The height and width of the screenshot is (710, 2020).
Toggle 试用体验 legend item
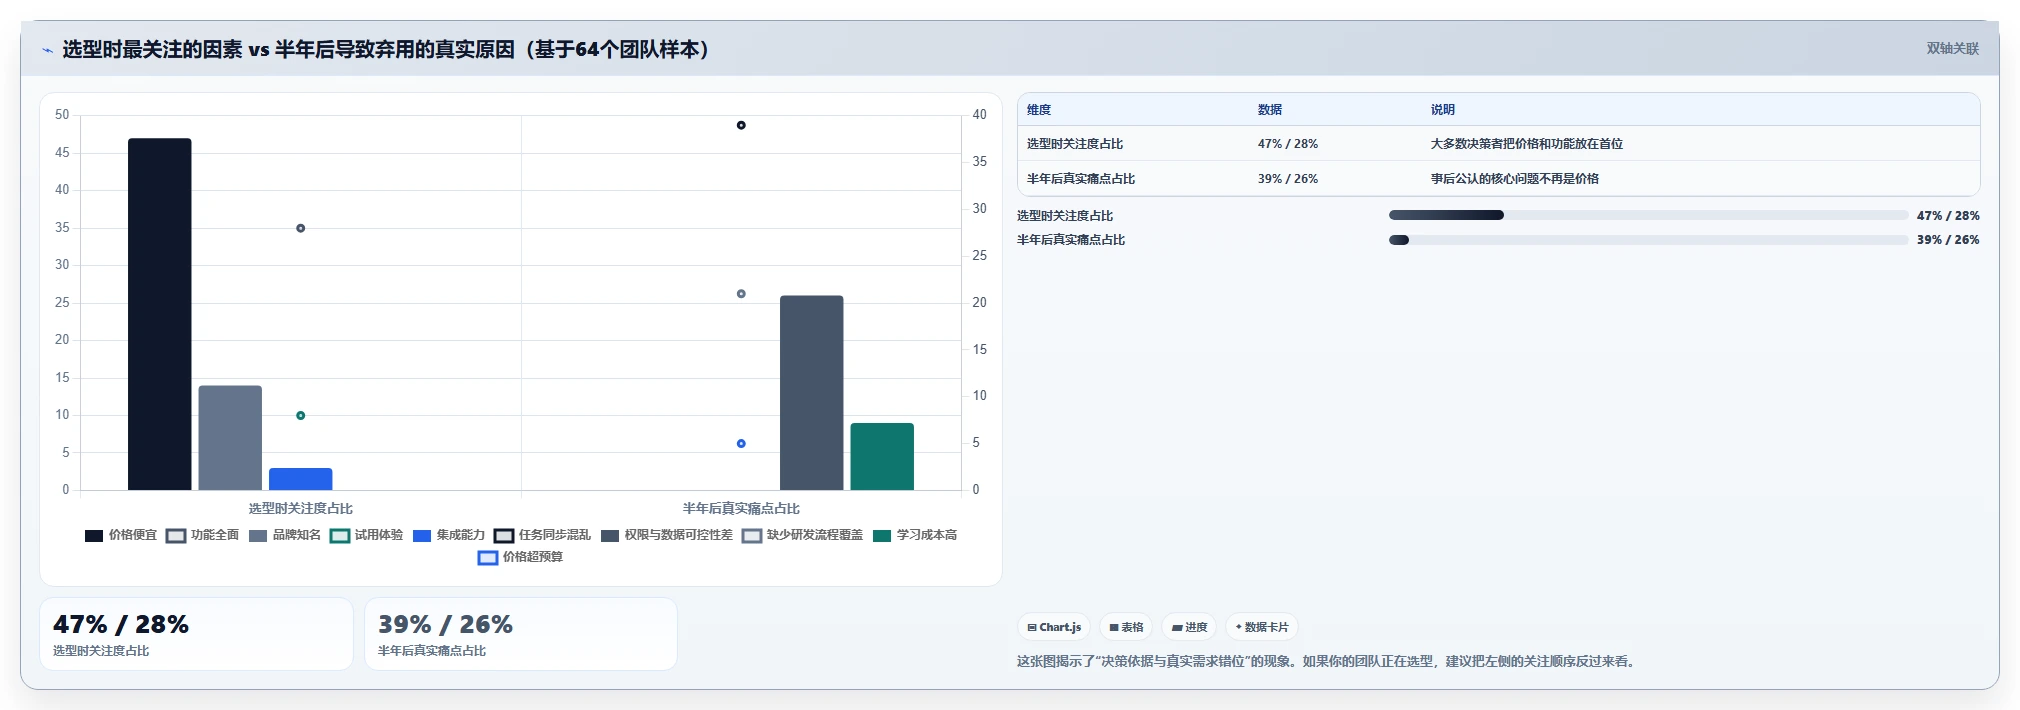367,535
